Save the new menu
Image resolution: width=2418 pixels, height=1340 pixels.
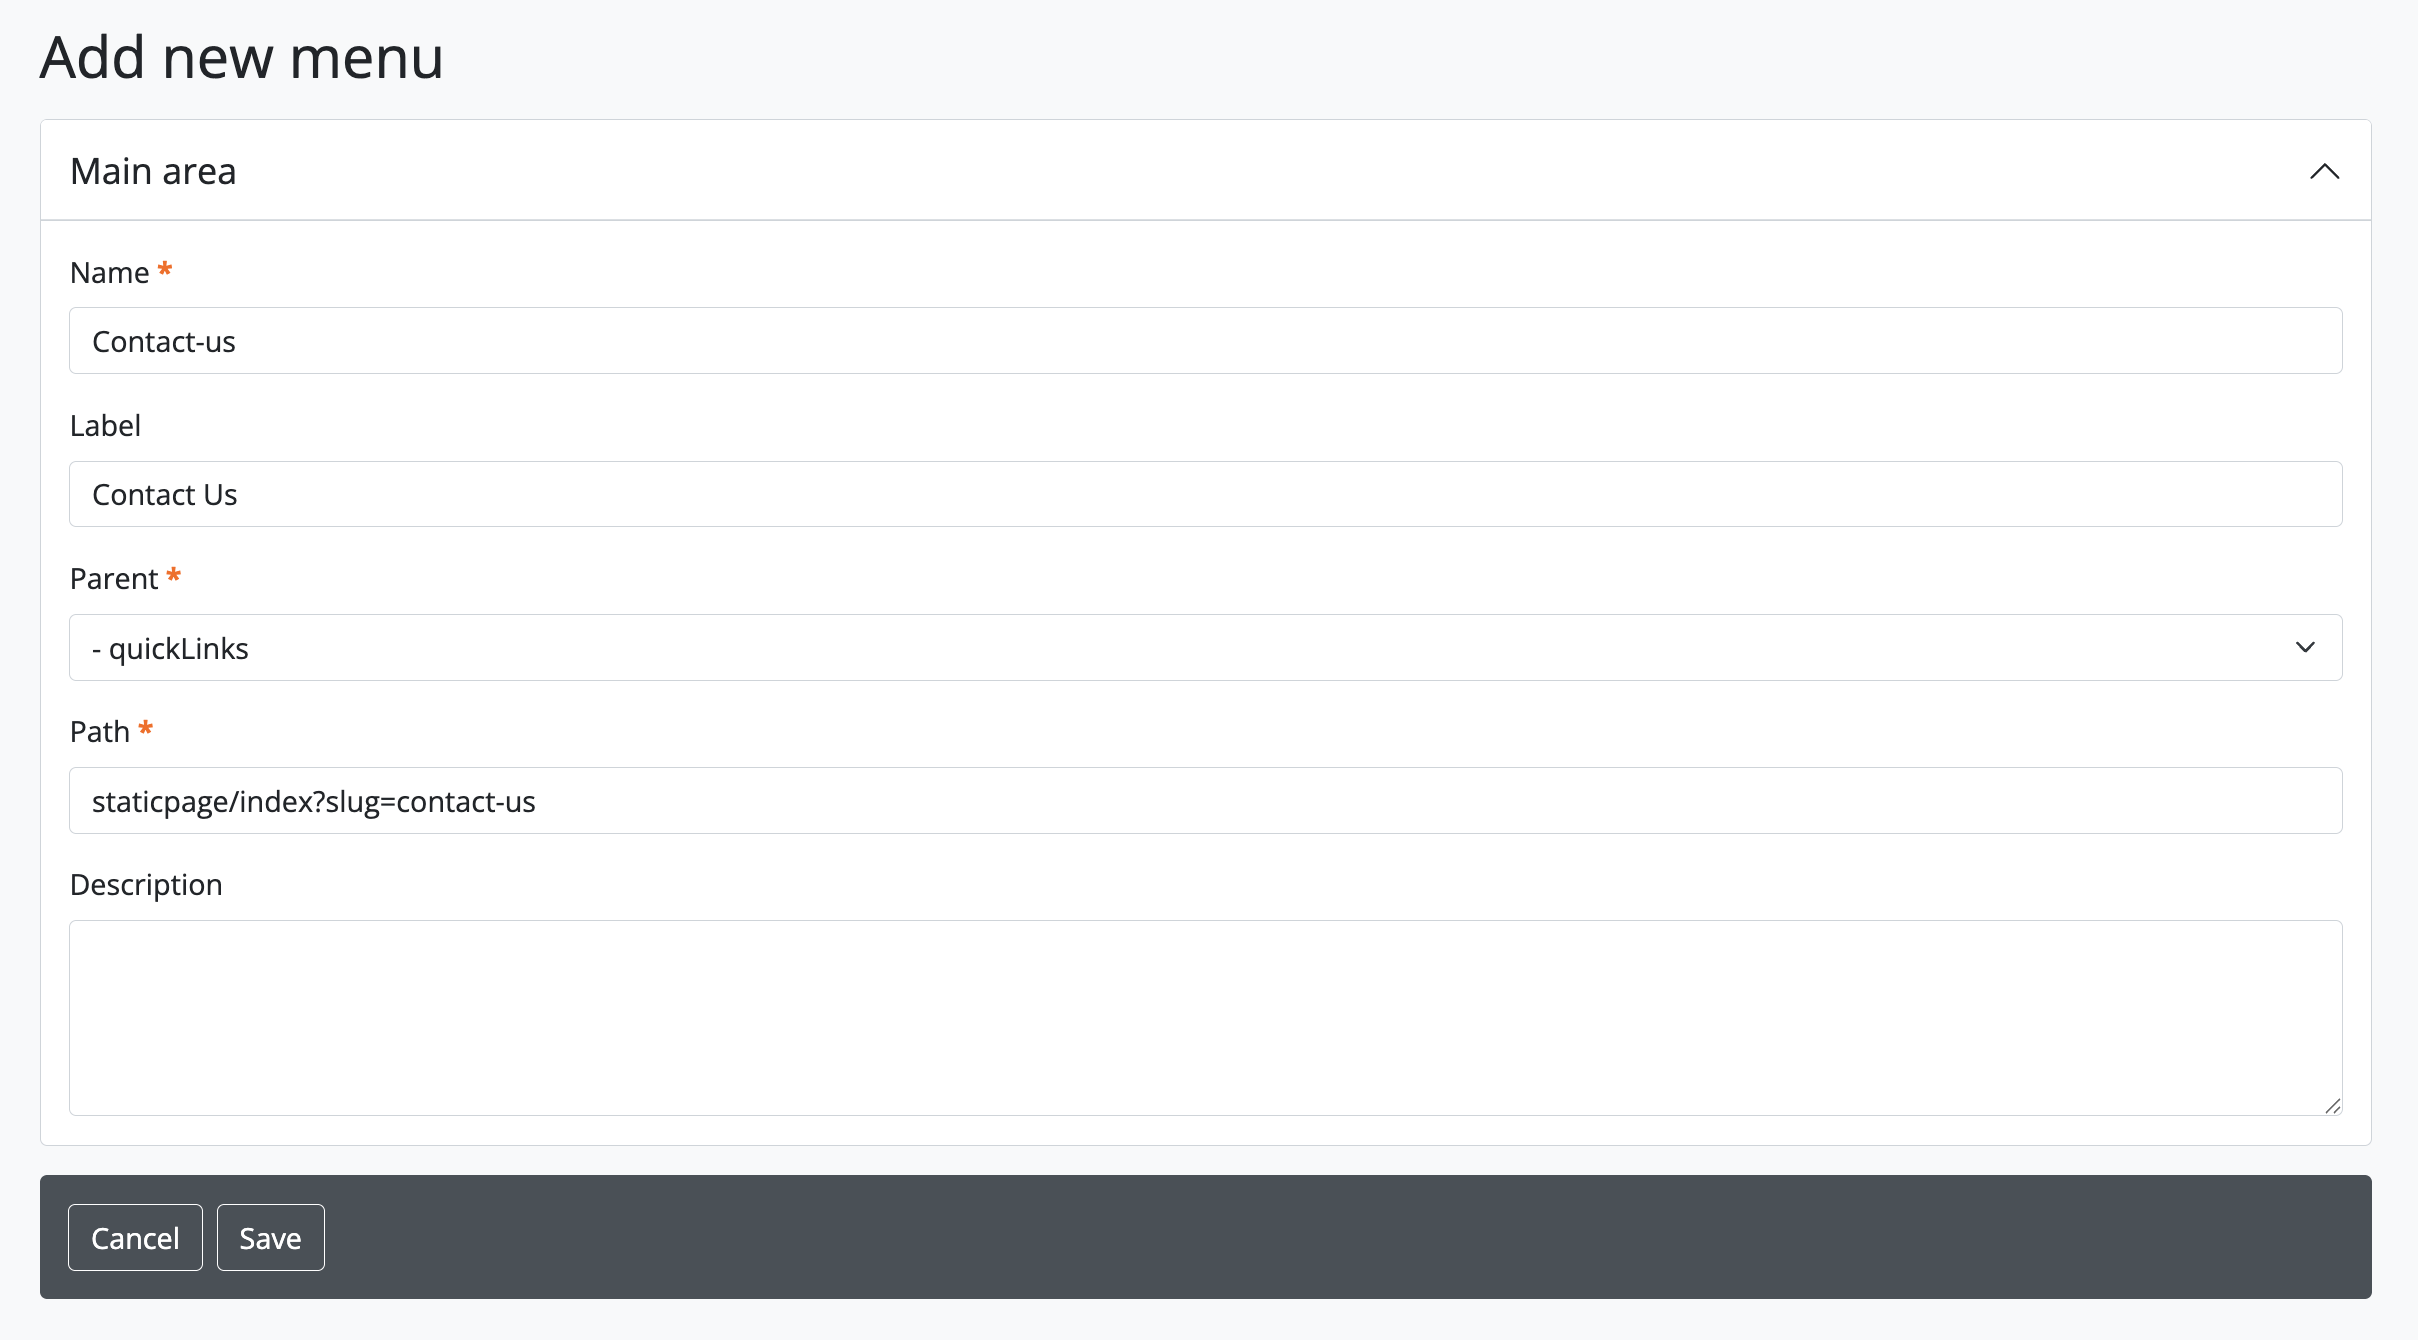270,1238
